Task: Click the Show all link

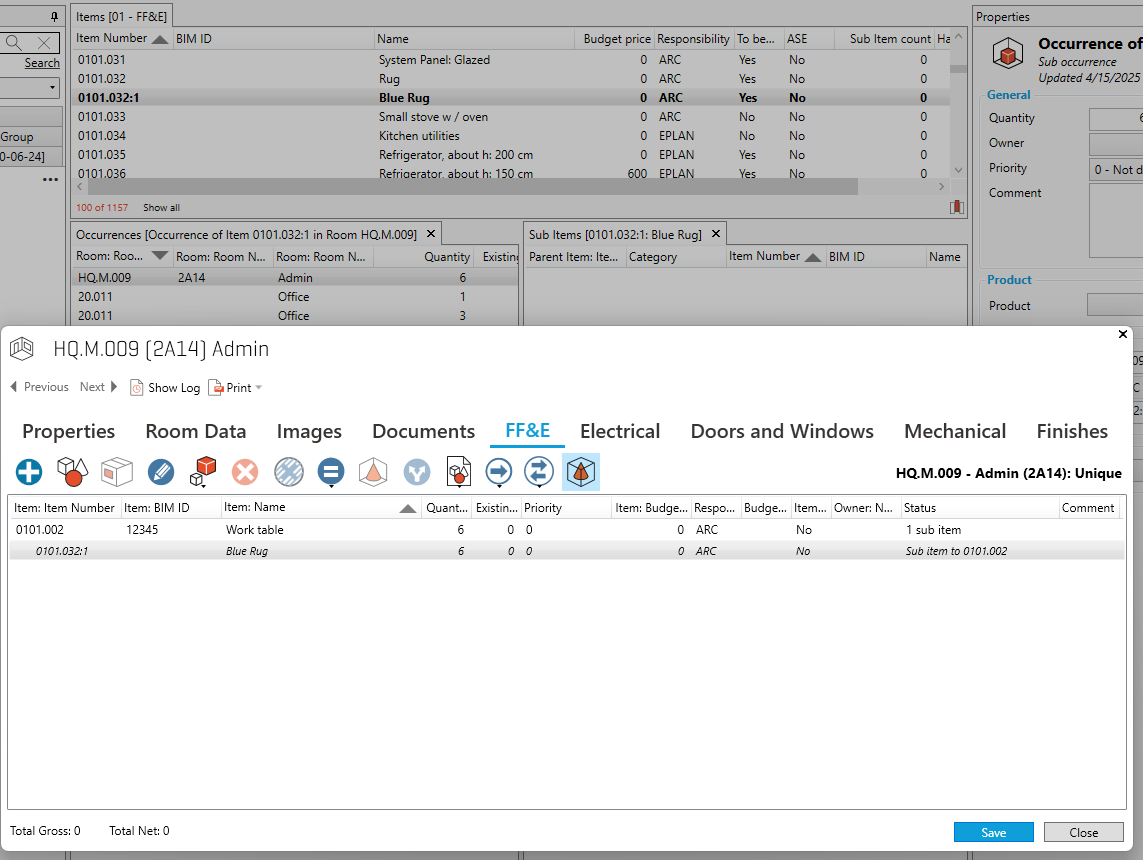Action: 161,208
